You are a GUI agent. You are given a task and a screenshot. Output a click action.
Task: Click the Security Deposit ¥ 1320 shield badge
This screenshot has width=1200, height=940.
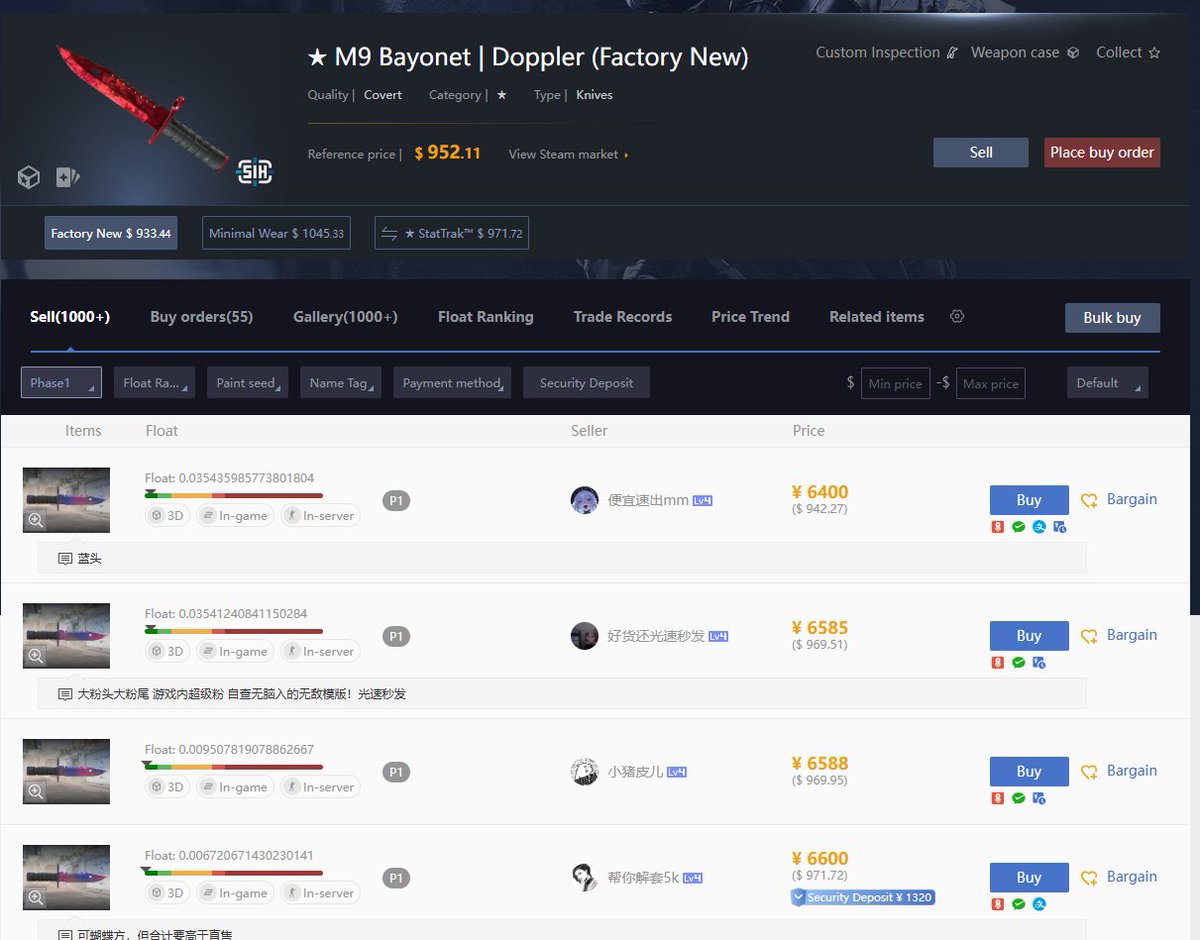pyautogui.click(x=862, y=897)
